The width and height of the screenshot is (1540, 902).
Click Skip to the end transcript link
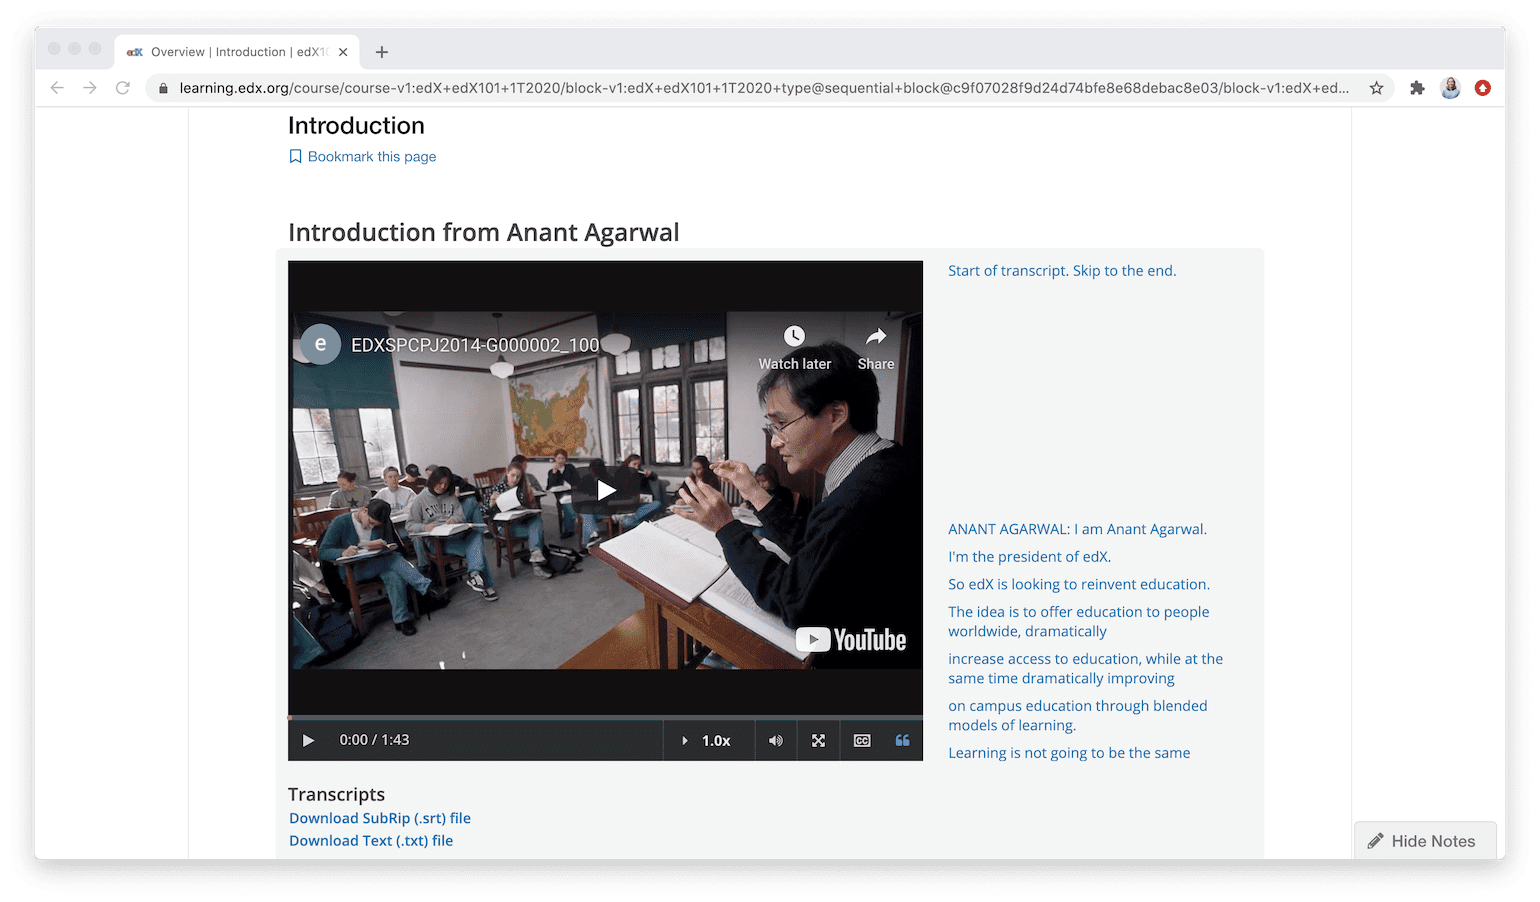tap(1124, 270)
